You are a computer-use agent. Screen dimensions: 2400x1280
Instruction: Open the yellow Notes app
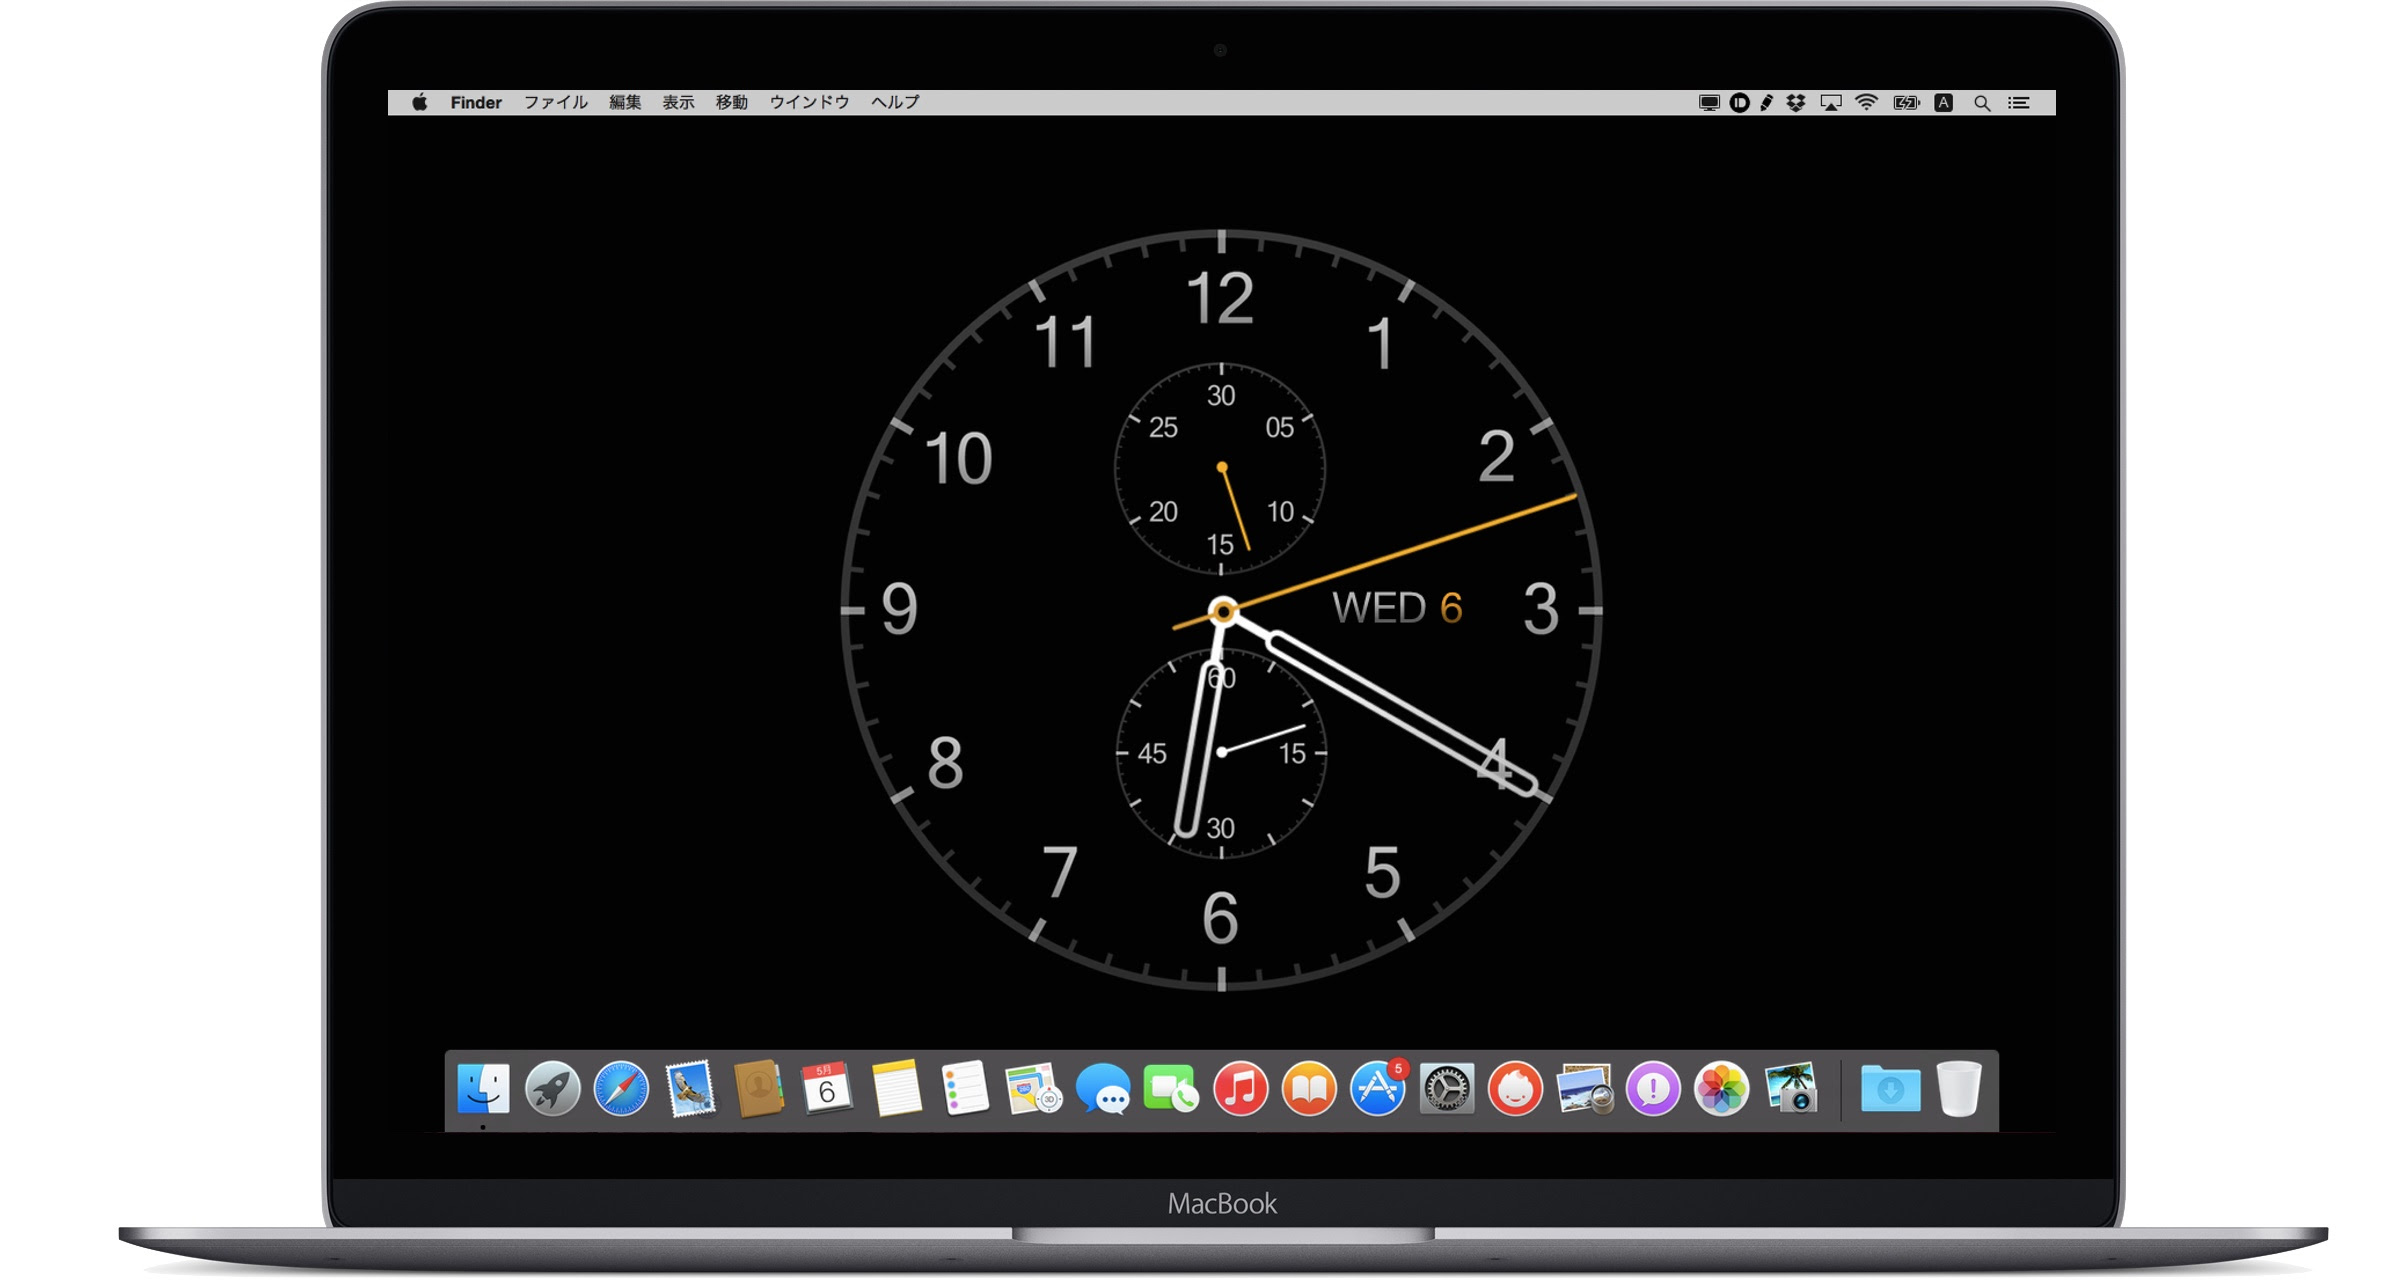897,1089
